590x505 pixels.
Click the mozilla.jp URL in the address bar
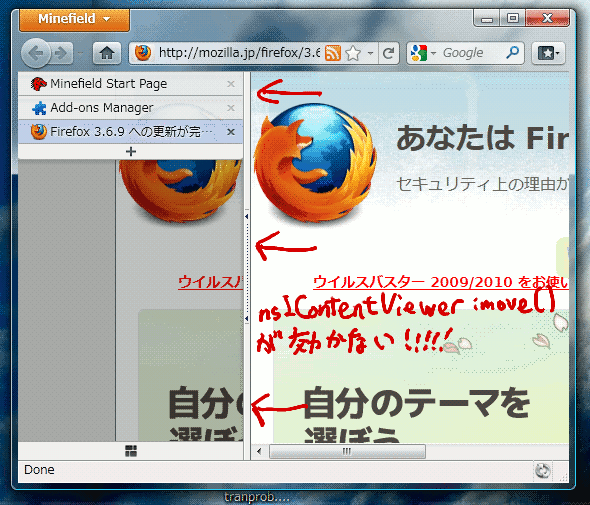(239, 53)
